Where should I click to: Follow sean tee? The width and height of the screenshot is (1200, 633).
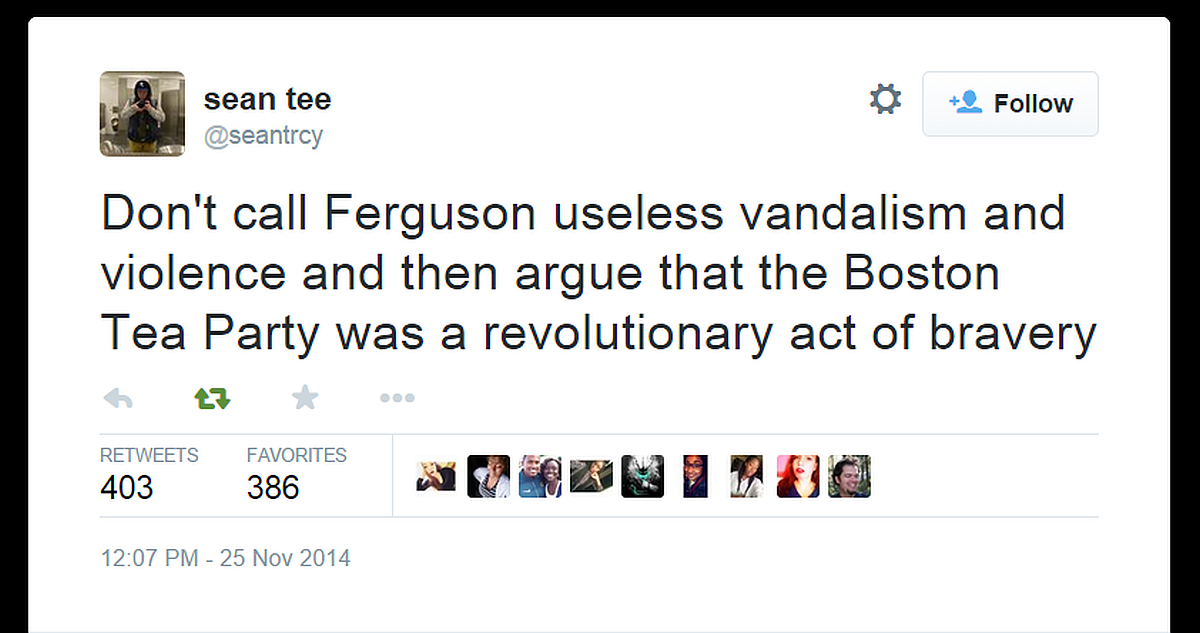pyautogui.click(x=1010, y=103)
